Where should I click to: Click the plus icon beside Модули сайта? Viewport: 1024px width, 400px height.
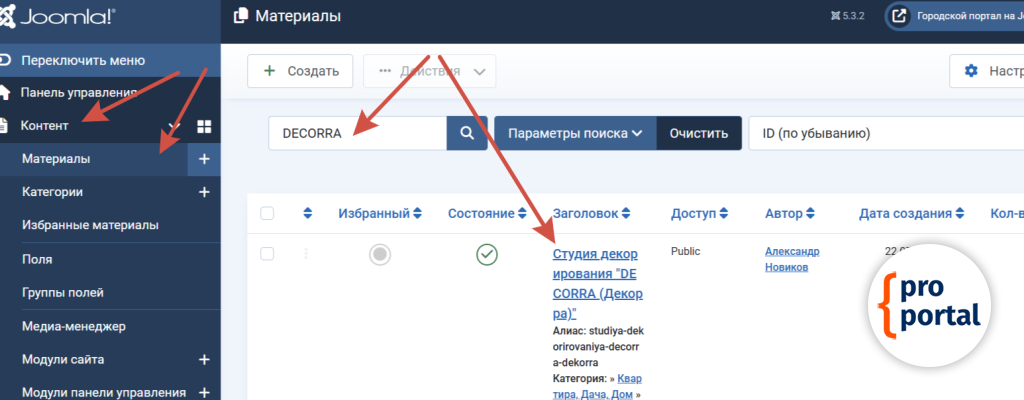click(x=204, y=359)
